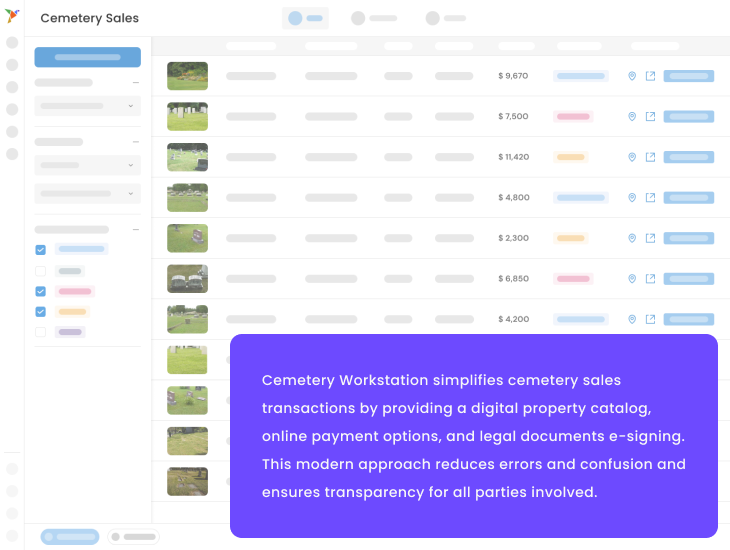Click the blue pill button at bottom left
The width and height of the screenshot is (730, 550).
click(70, 536)
